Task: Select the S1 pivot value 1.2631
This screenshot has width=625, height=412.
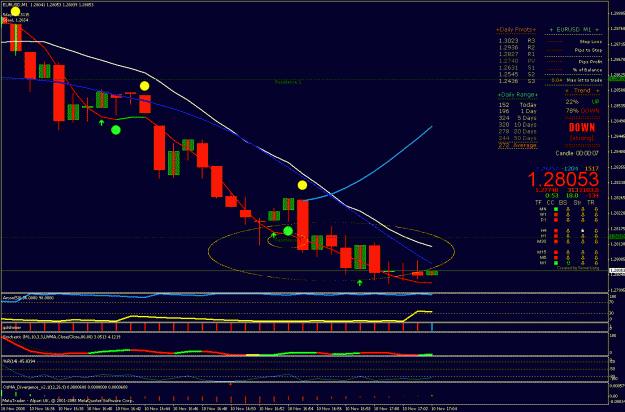Action: pos(508,67)
